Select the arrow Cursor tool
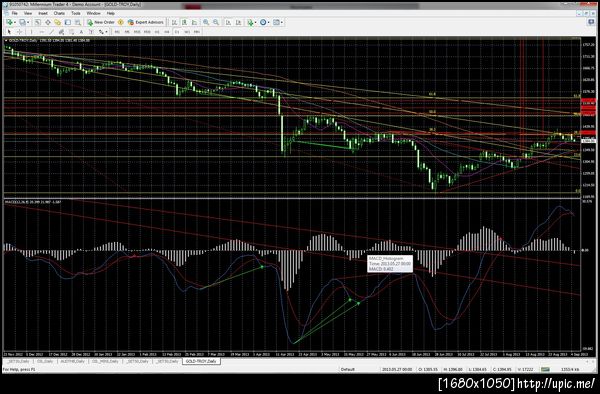The height and width of the screenshot is (394, 600). pyautogui.click(x=9, y=32)
